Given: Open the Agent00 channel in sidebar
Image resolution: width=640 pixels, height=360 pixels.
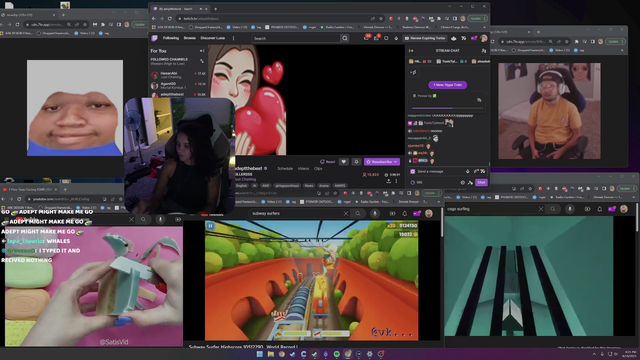Looking at the screenshot, I should pyautogui.click(x=178, y=86).
